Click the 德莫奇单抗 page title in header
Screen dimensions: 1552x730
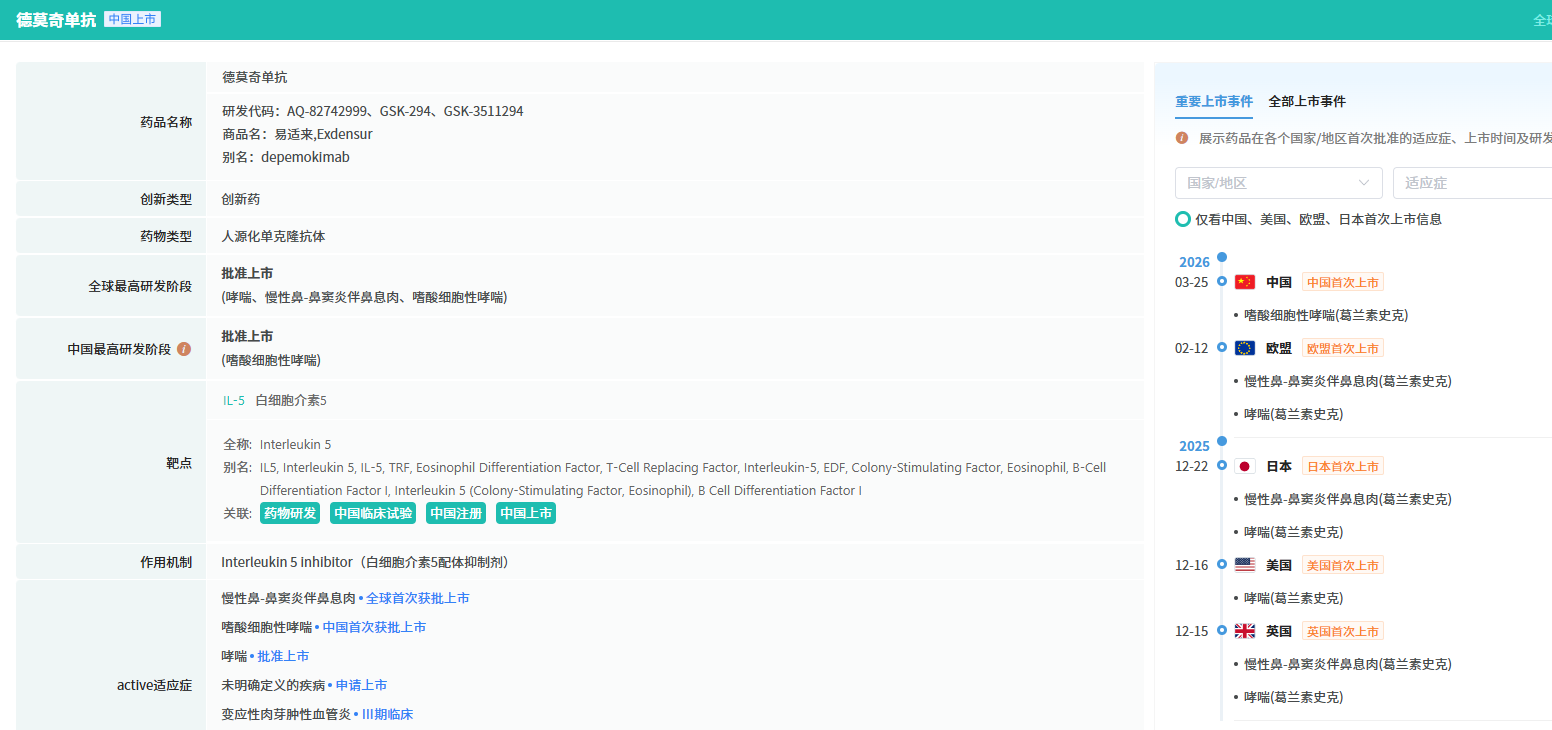pyautogui.click(x=56, y=19)
